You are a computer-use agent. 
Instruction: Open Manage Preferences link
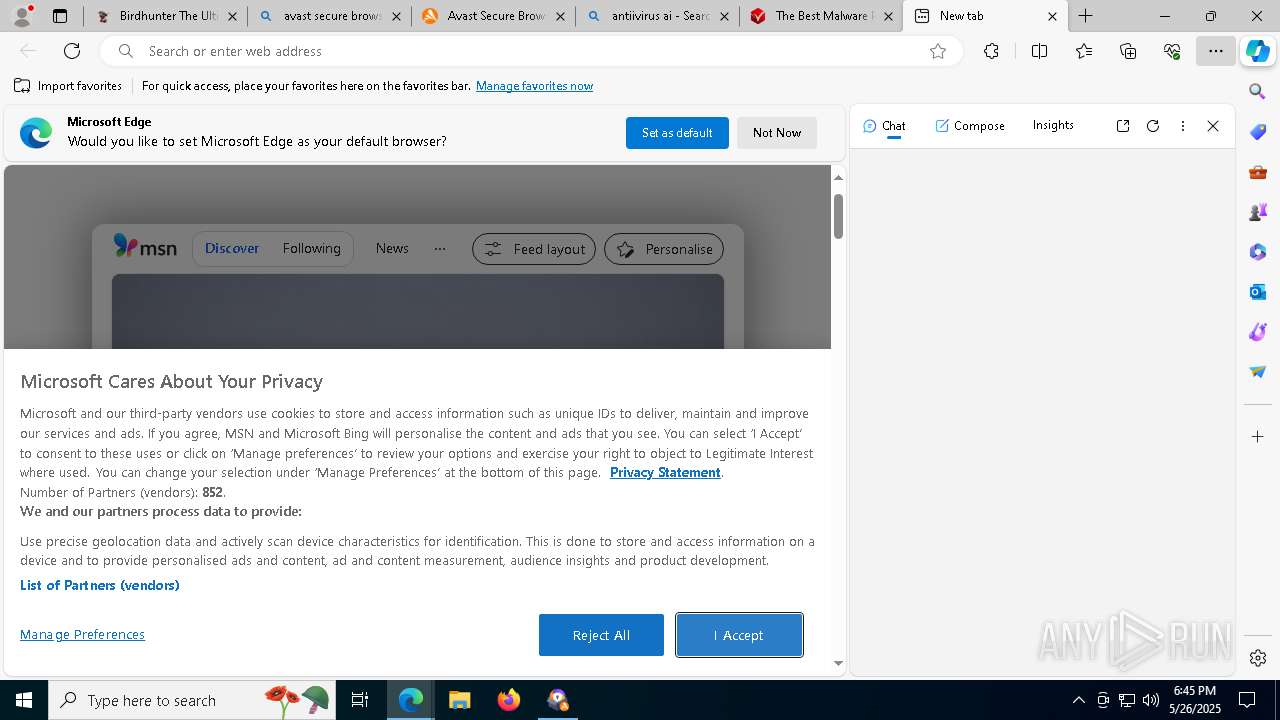(x=82, y=634)
